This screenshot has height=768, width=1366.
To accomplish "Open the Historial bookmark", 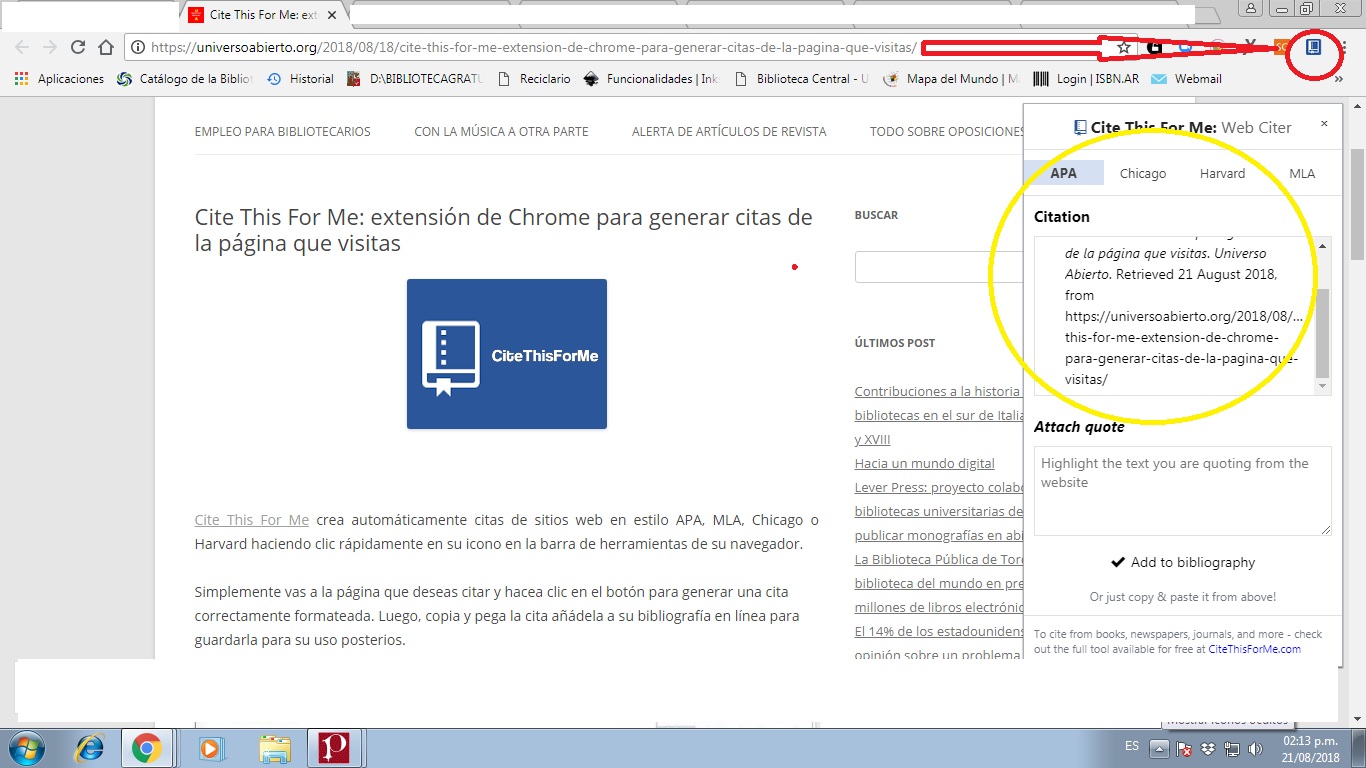I will tap(300, 78).
